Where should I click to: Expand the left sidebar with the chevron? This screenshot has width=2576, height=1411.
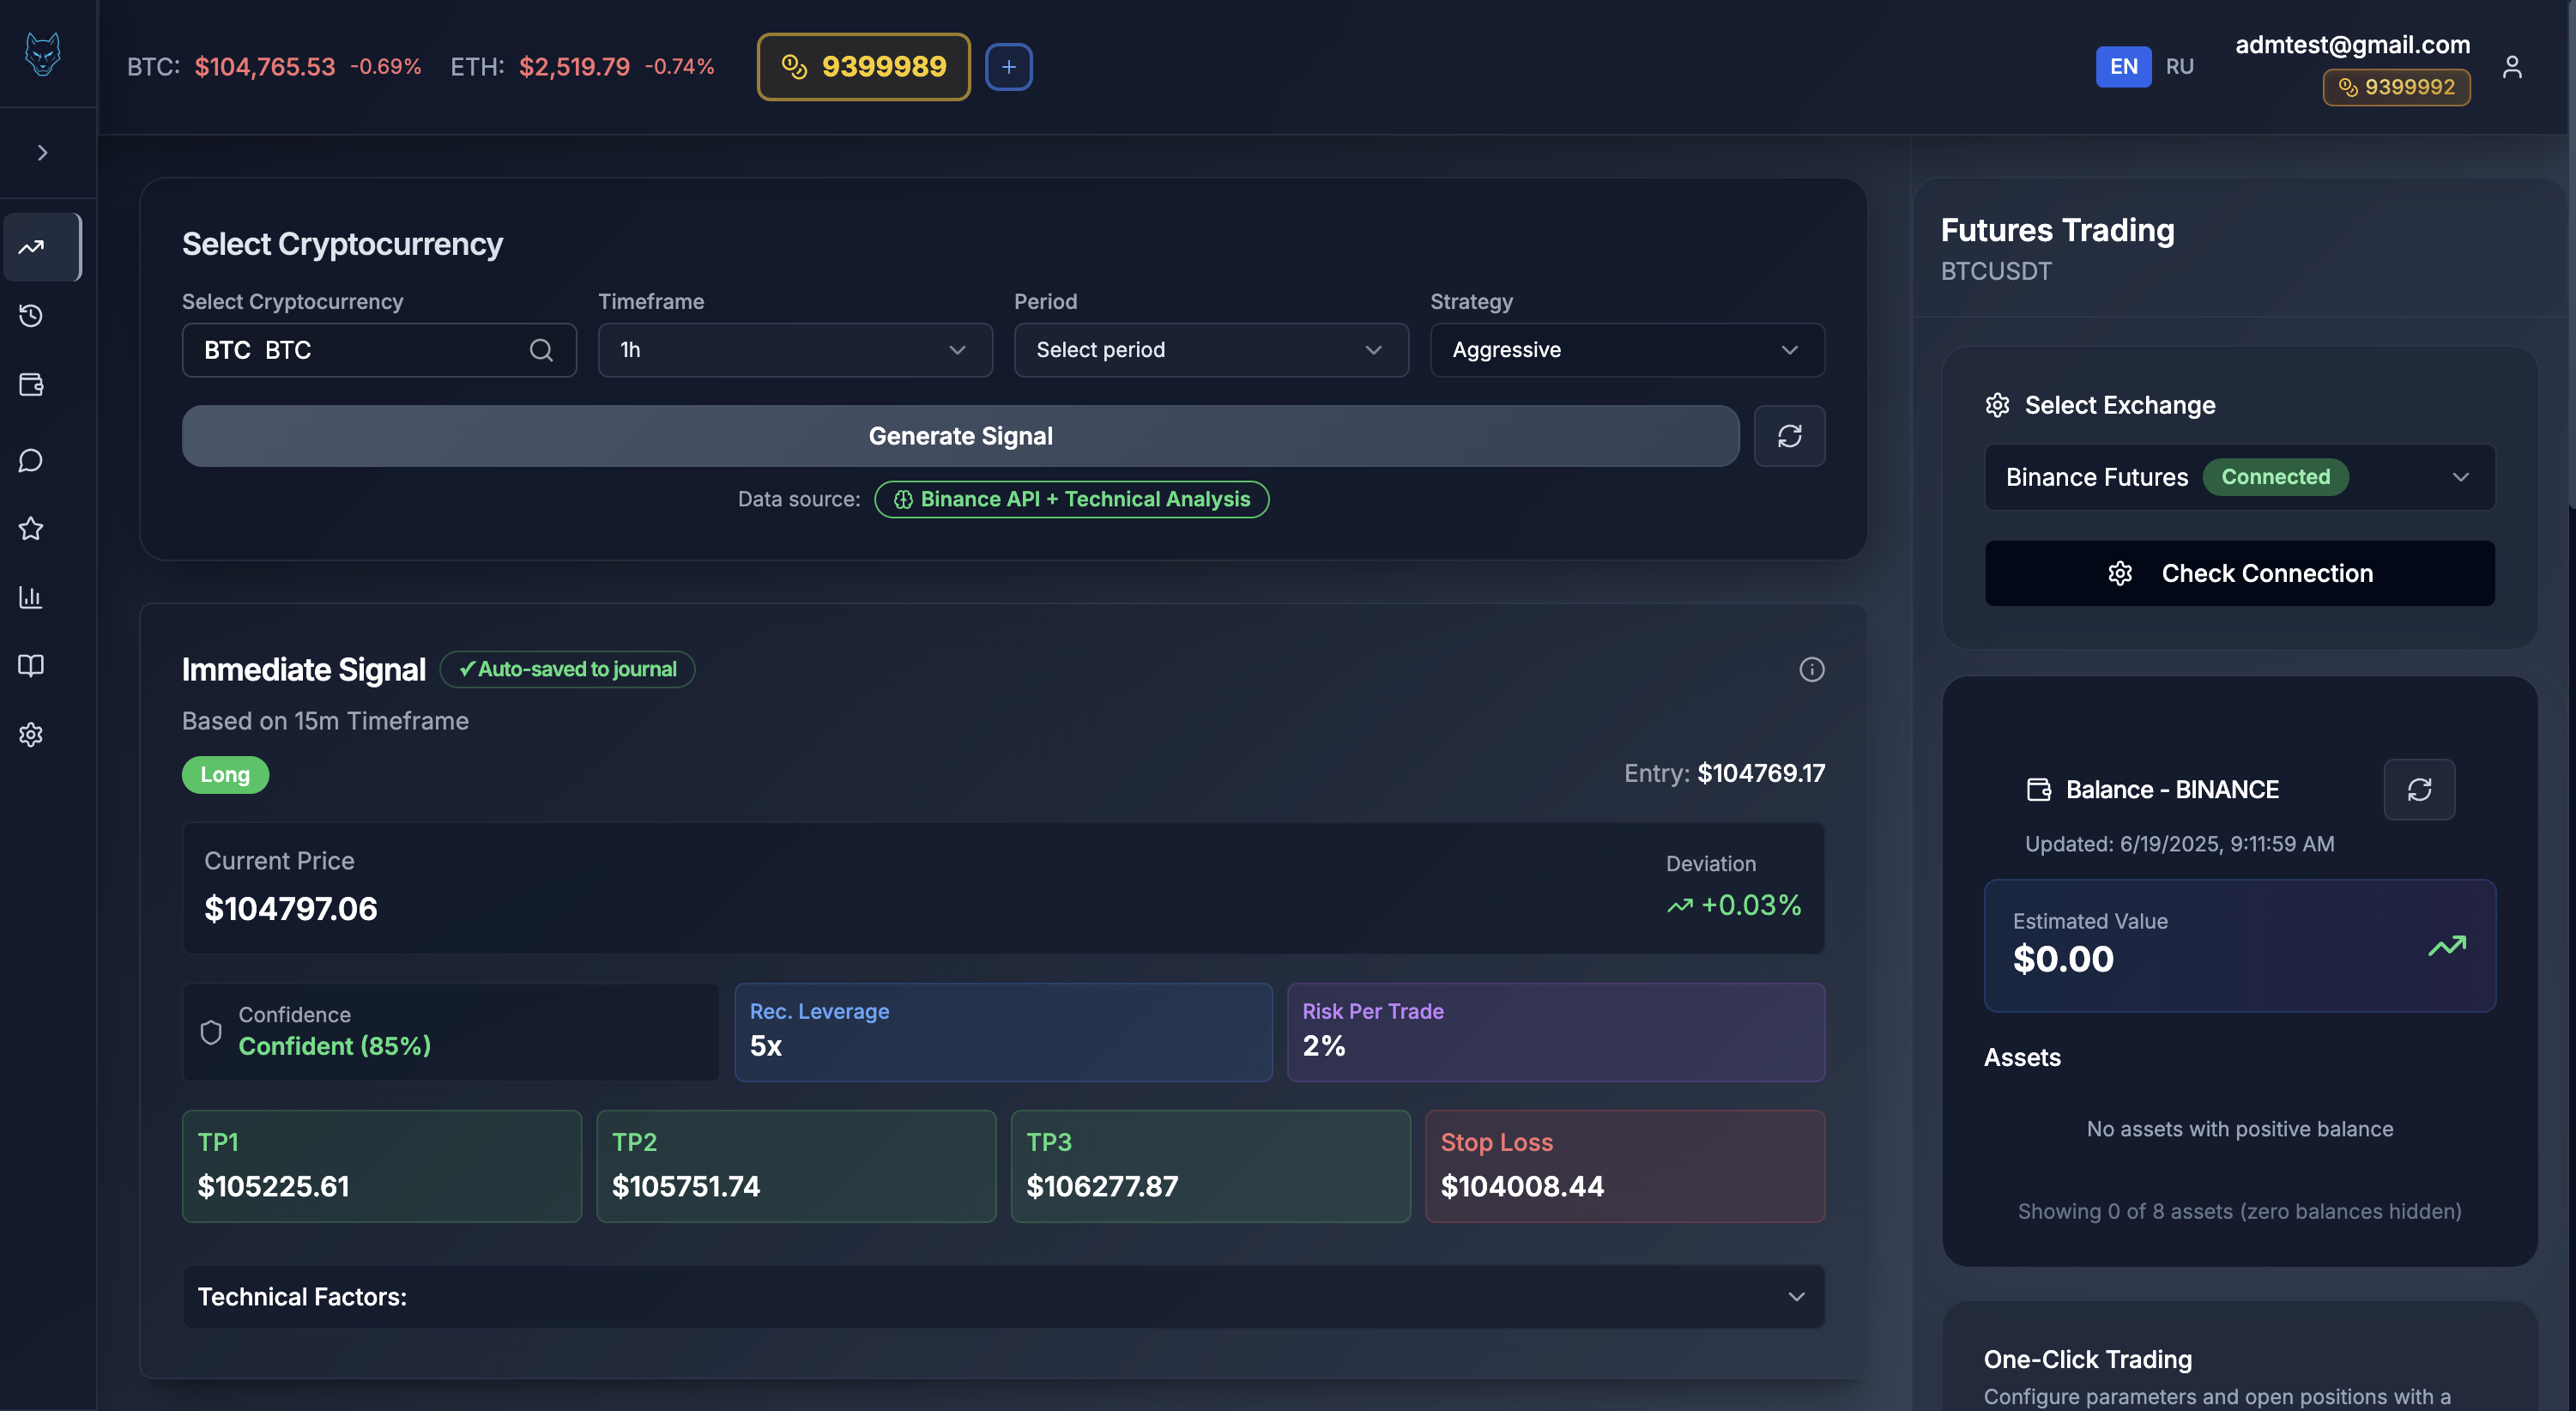[42, 153]
